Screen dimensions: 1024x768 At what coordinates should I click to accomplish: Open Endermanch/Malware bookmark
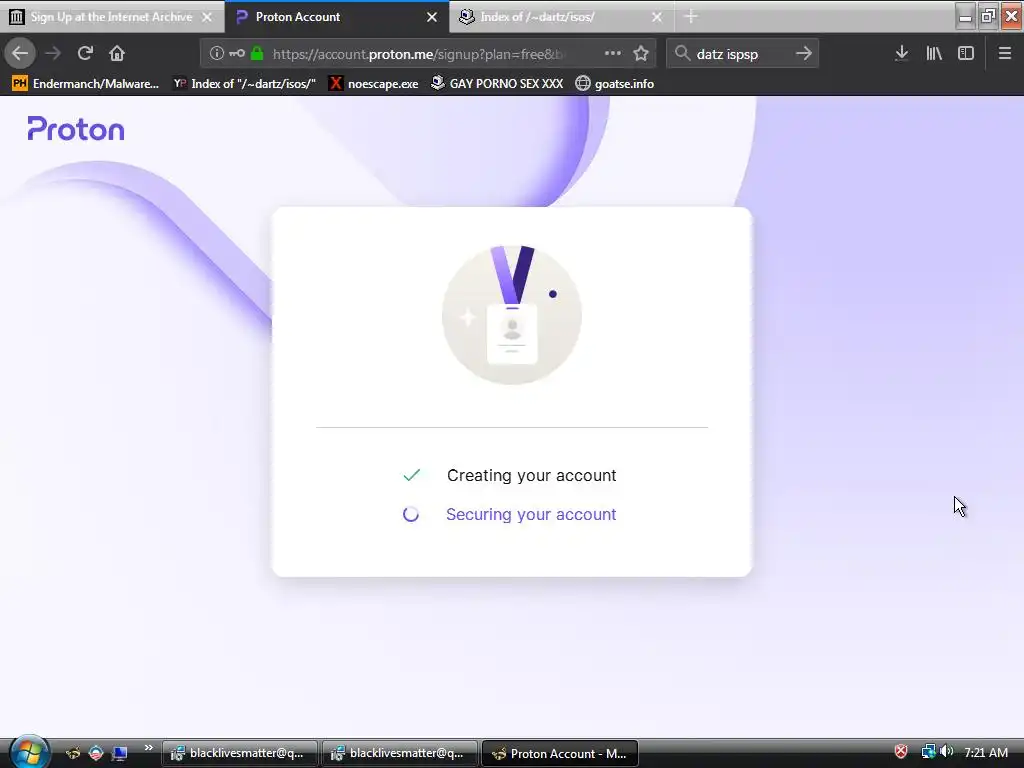click(x=86, y=84)
